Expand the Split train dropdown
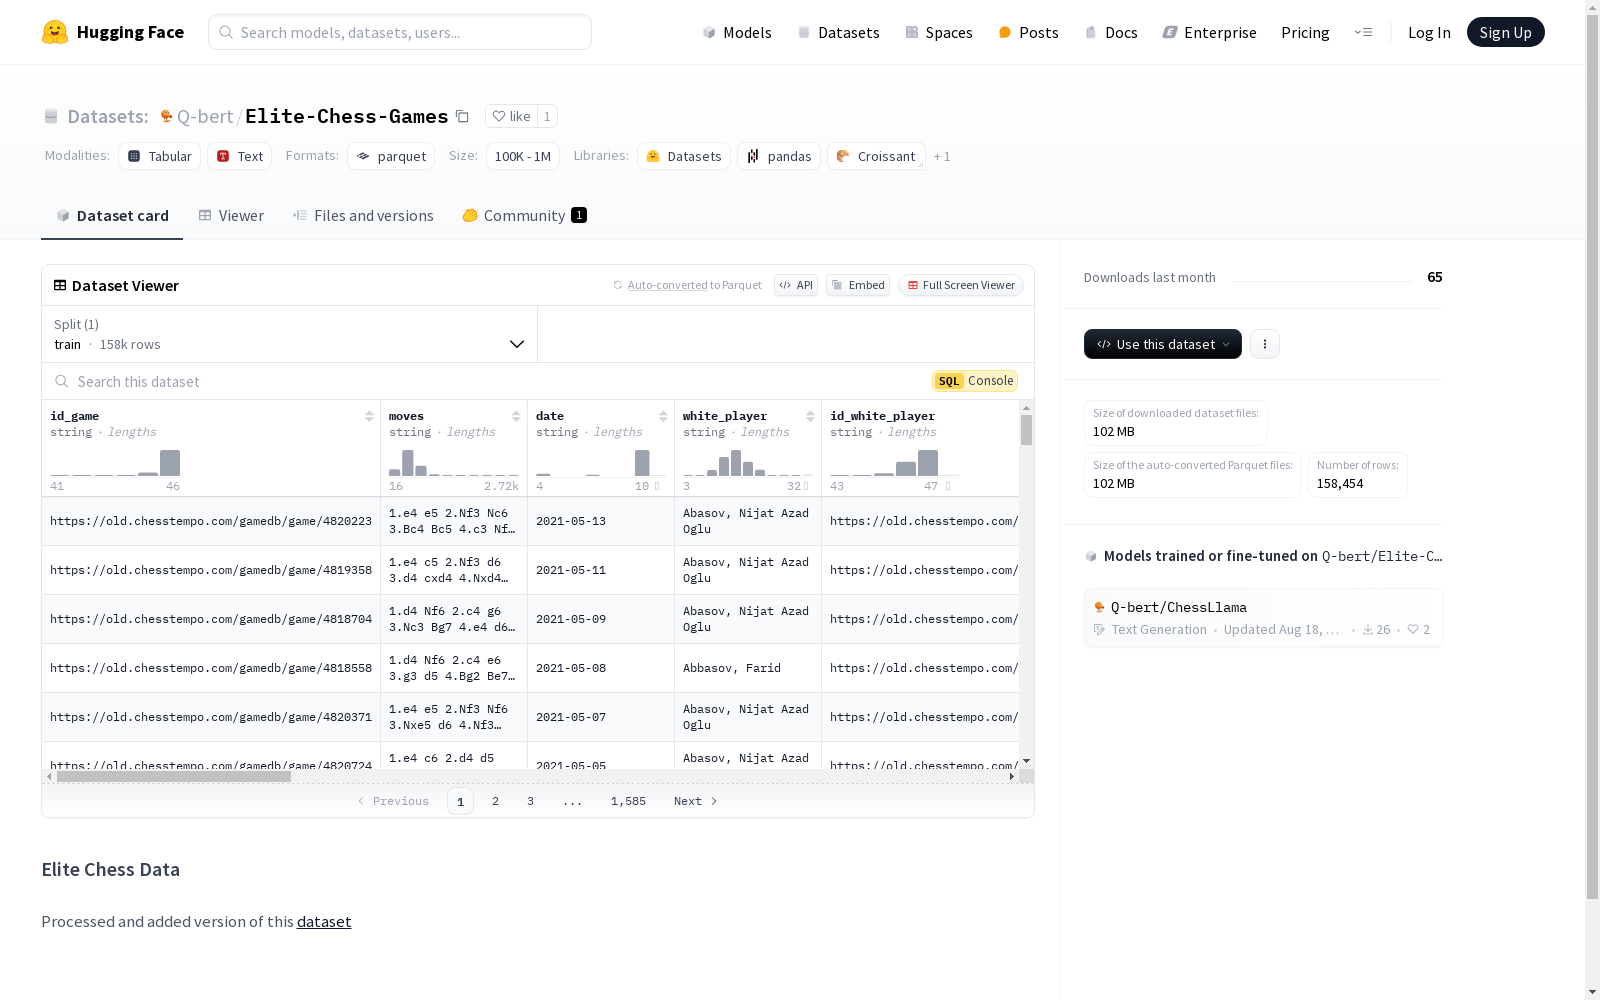This screenshot has width=1600, height=1000. click(289, 334)
